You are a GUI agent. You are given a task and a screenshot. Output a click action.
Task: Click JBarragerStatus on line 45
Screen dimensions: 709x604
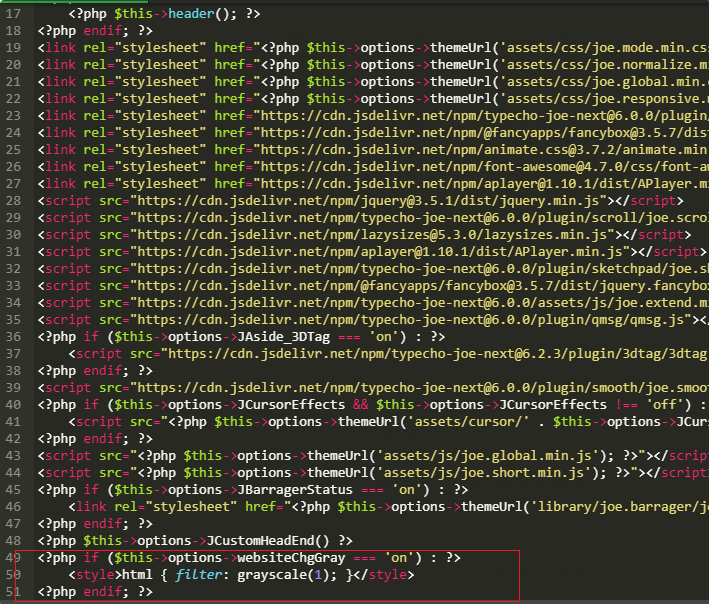tap(295, 490)
